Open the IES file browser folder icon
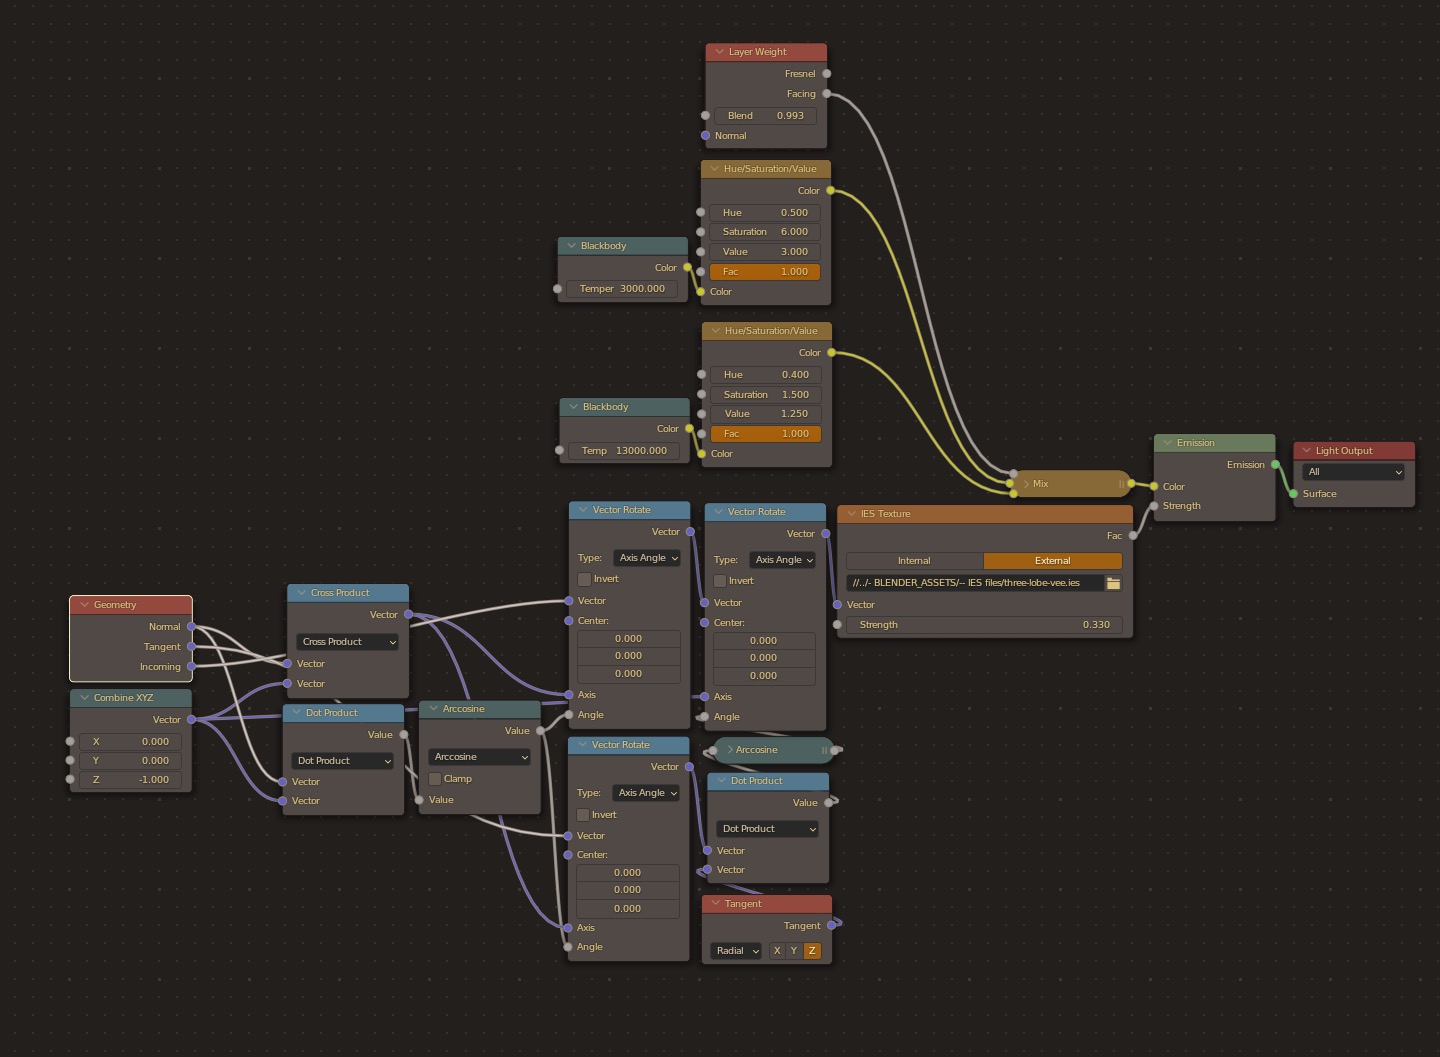1440x1057 pixels. (x=1113, y=583)
